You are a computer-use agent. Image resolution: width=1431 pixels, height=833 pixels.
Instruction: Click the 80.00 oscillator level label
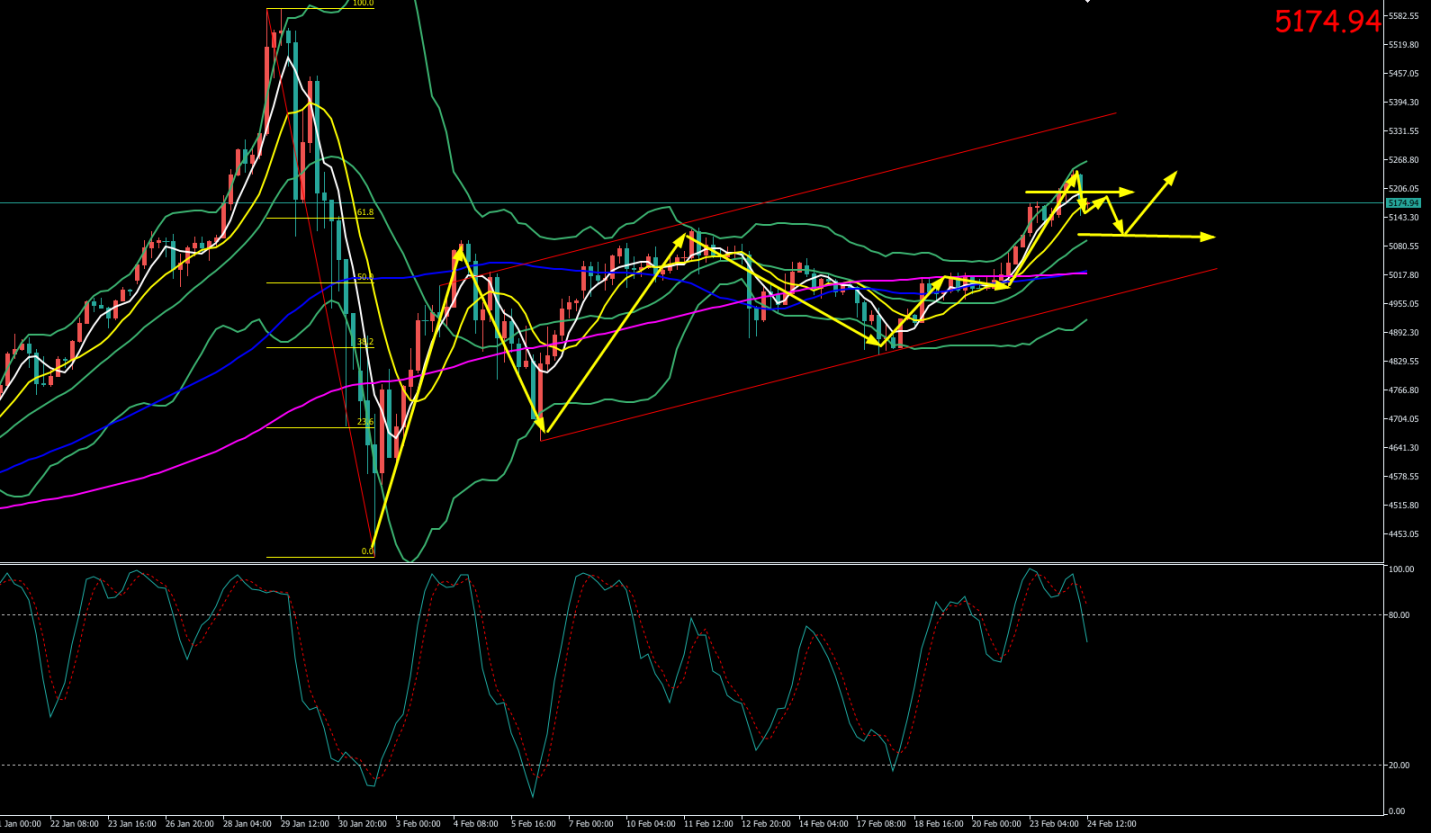1401,615
